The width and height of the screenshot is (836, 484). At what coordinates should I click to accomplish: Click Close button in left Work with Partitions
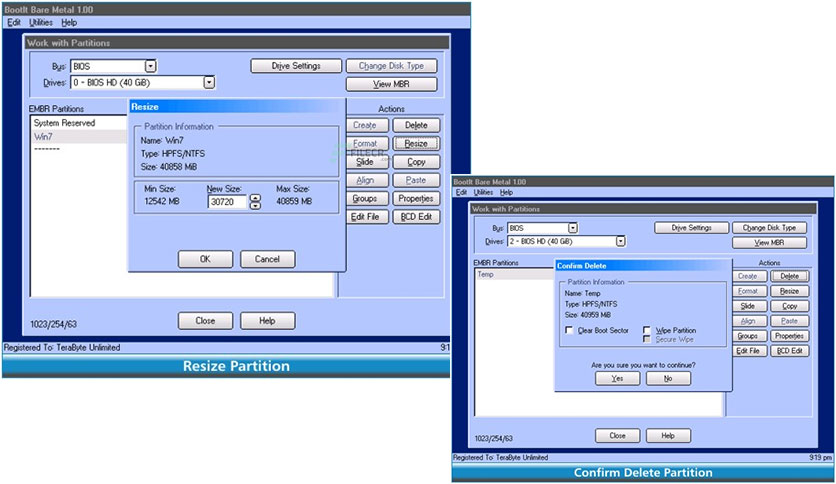click(205, 321)
